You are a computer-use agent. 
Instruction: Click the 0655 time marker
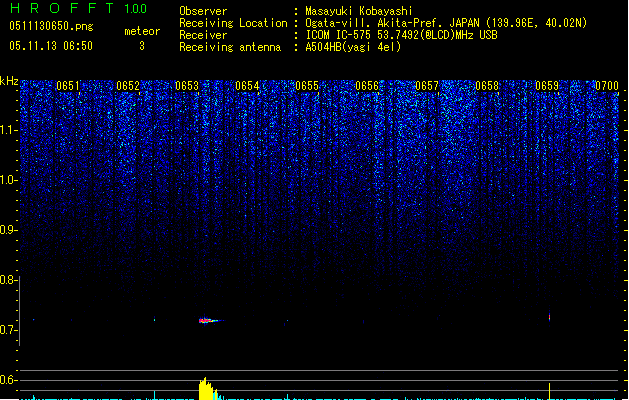[x=307, y=86]
